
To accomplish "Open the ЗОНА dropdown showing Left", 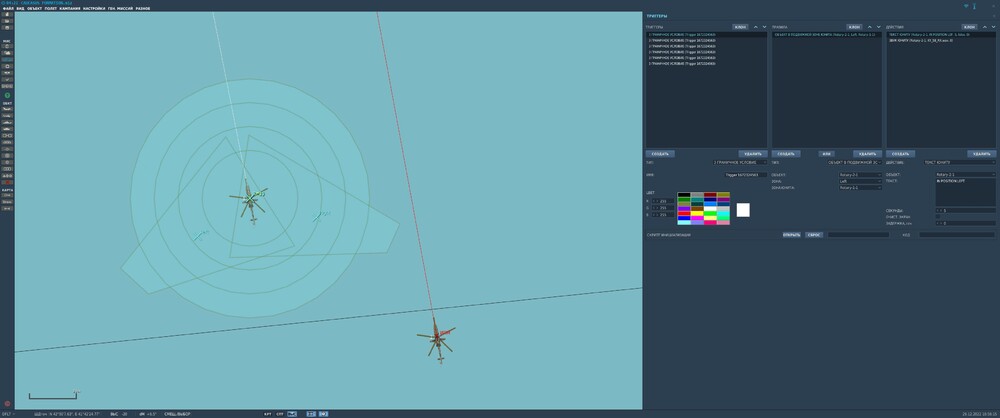I will tap(860, 181).
